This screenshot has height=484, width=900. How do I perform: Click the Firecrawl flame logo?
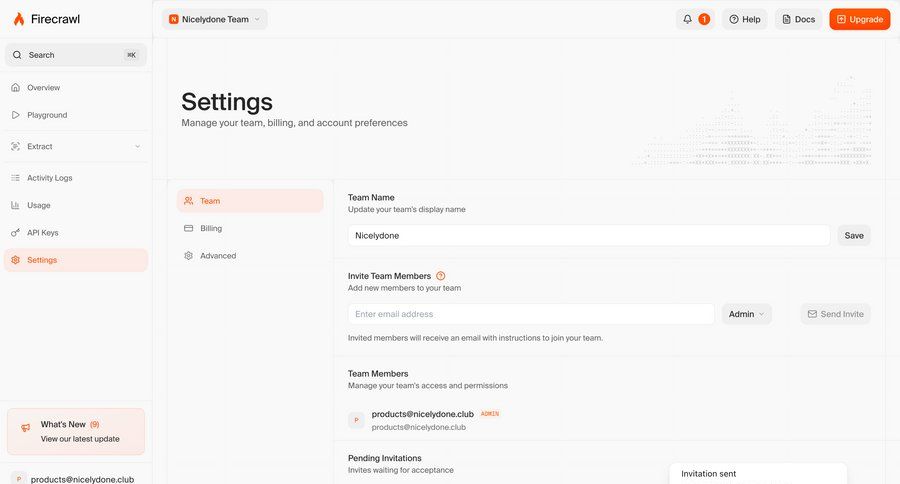[19, 19]
